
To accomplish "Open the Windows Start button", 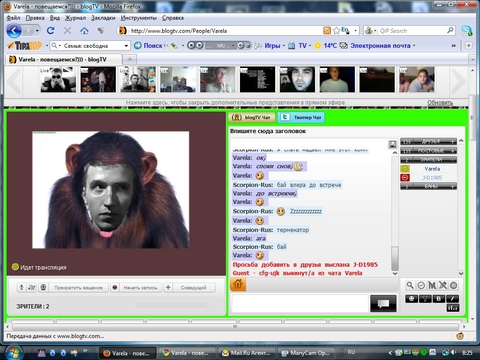I will (x=14, y=352).
